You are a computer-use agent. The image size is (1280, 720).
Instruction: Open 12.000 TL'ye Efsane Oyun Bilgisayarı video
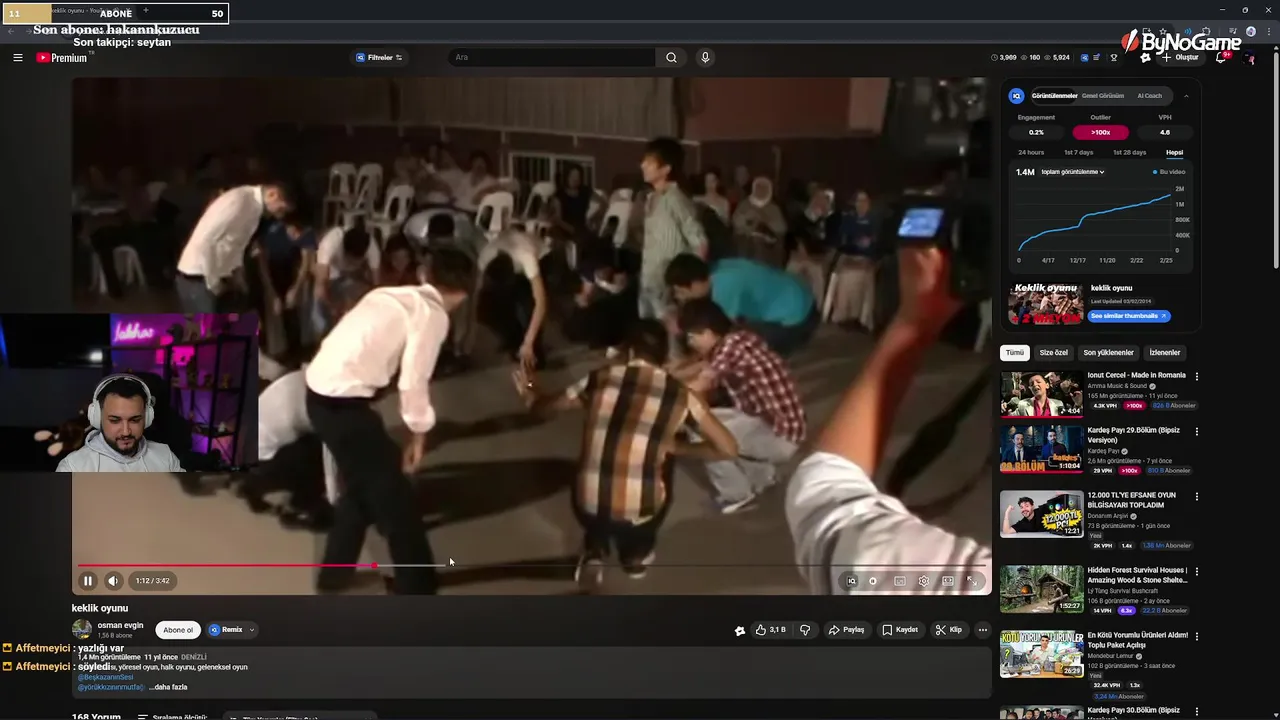pyautogui.click(x=1041, y=514)
